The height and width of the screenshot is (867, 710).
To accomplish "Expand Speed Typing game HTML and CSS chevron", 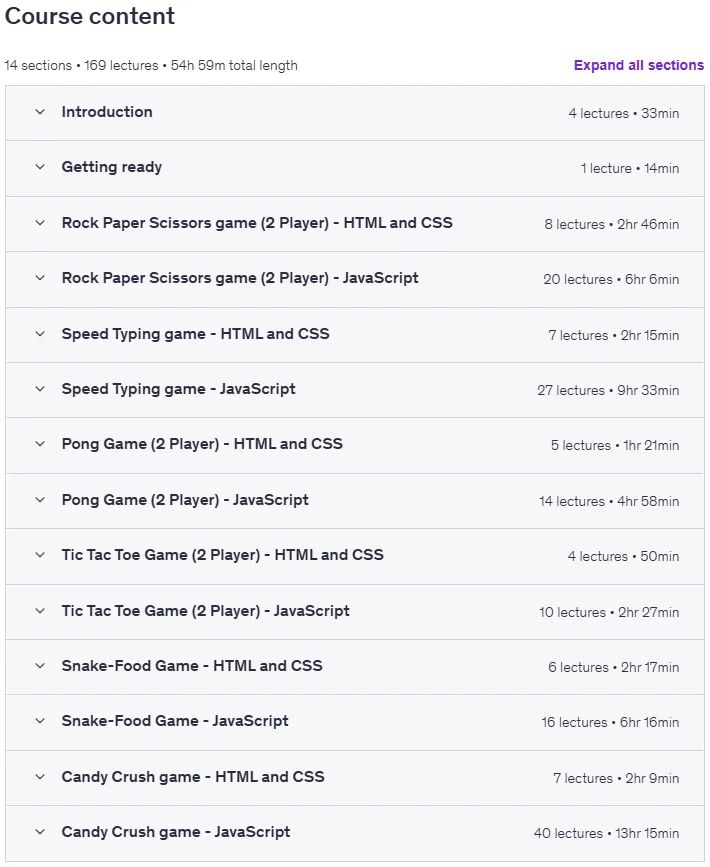I will (x=40, y=334).
